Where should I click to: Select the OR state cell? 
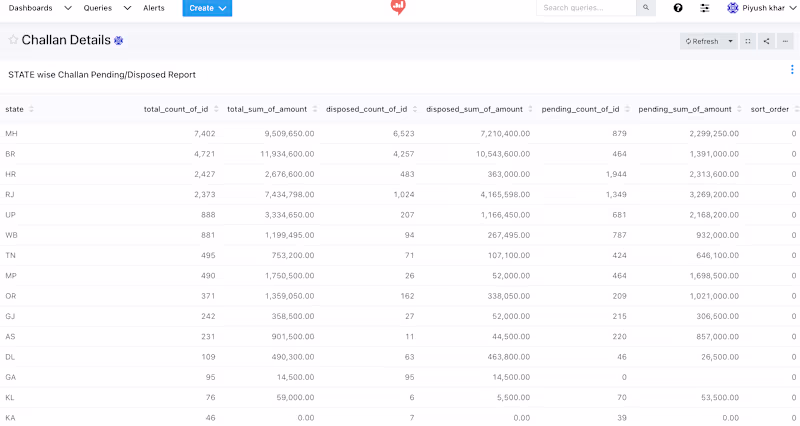(11, 296)
